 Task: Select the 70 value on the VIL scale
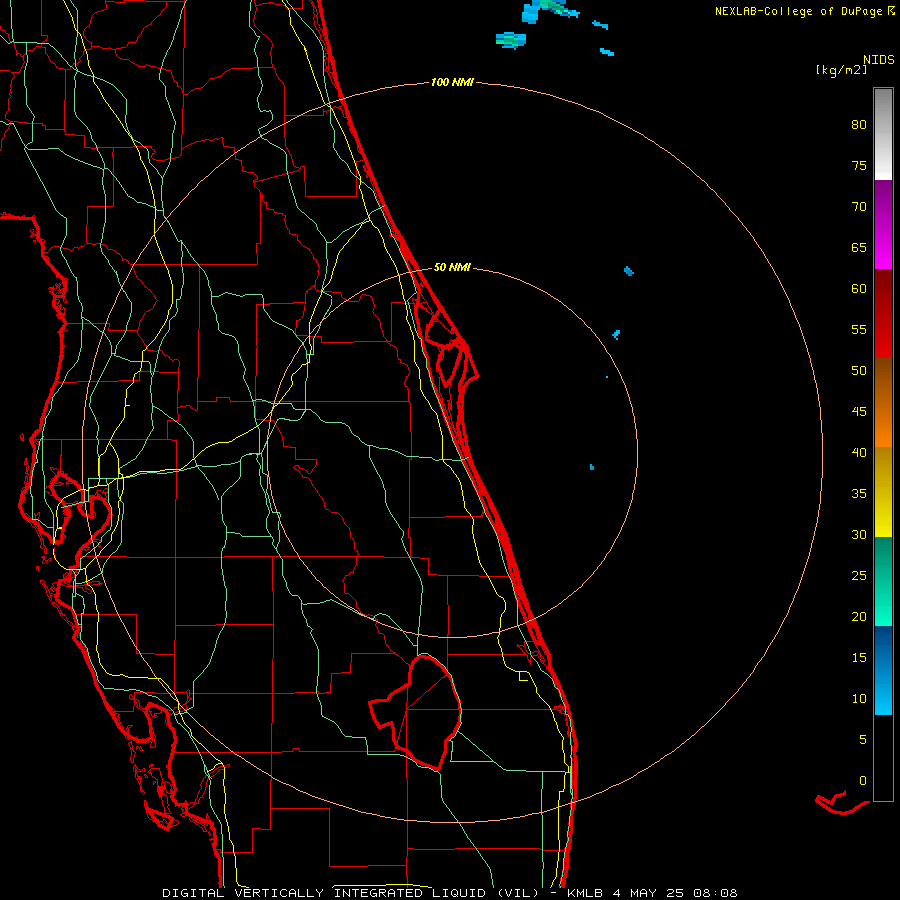pyautogui.click(x=859, y=207)
